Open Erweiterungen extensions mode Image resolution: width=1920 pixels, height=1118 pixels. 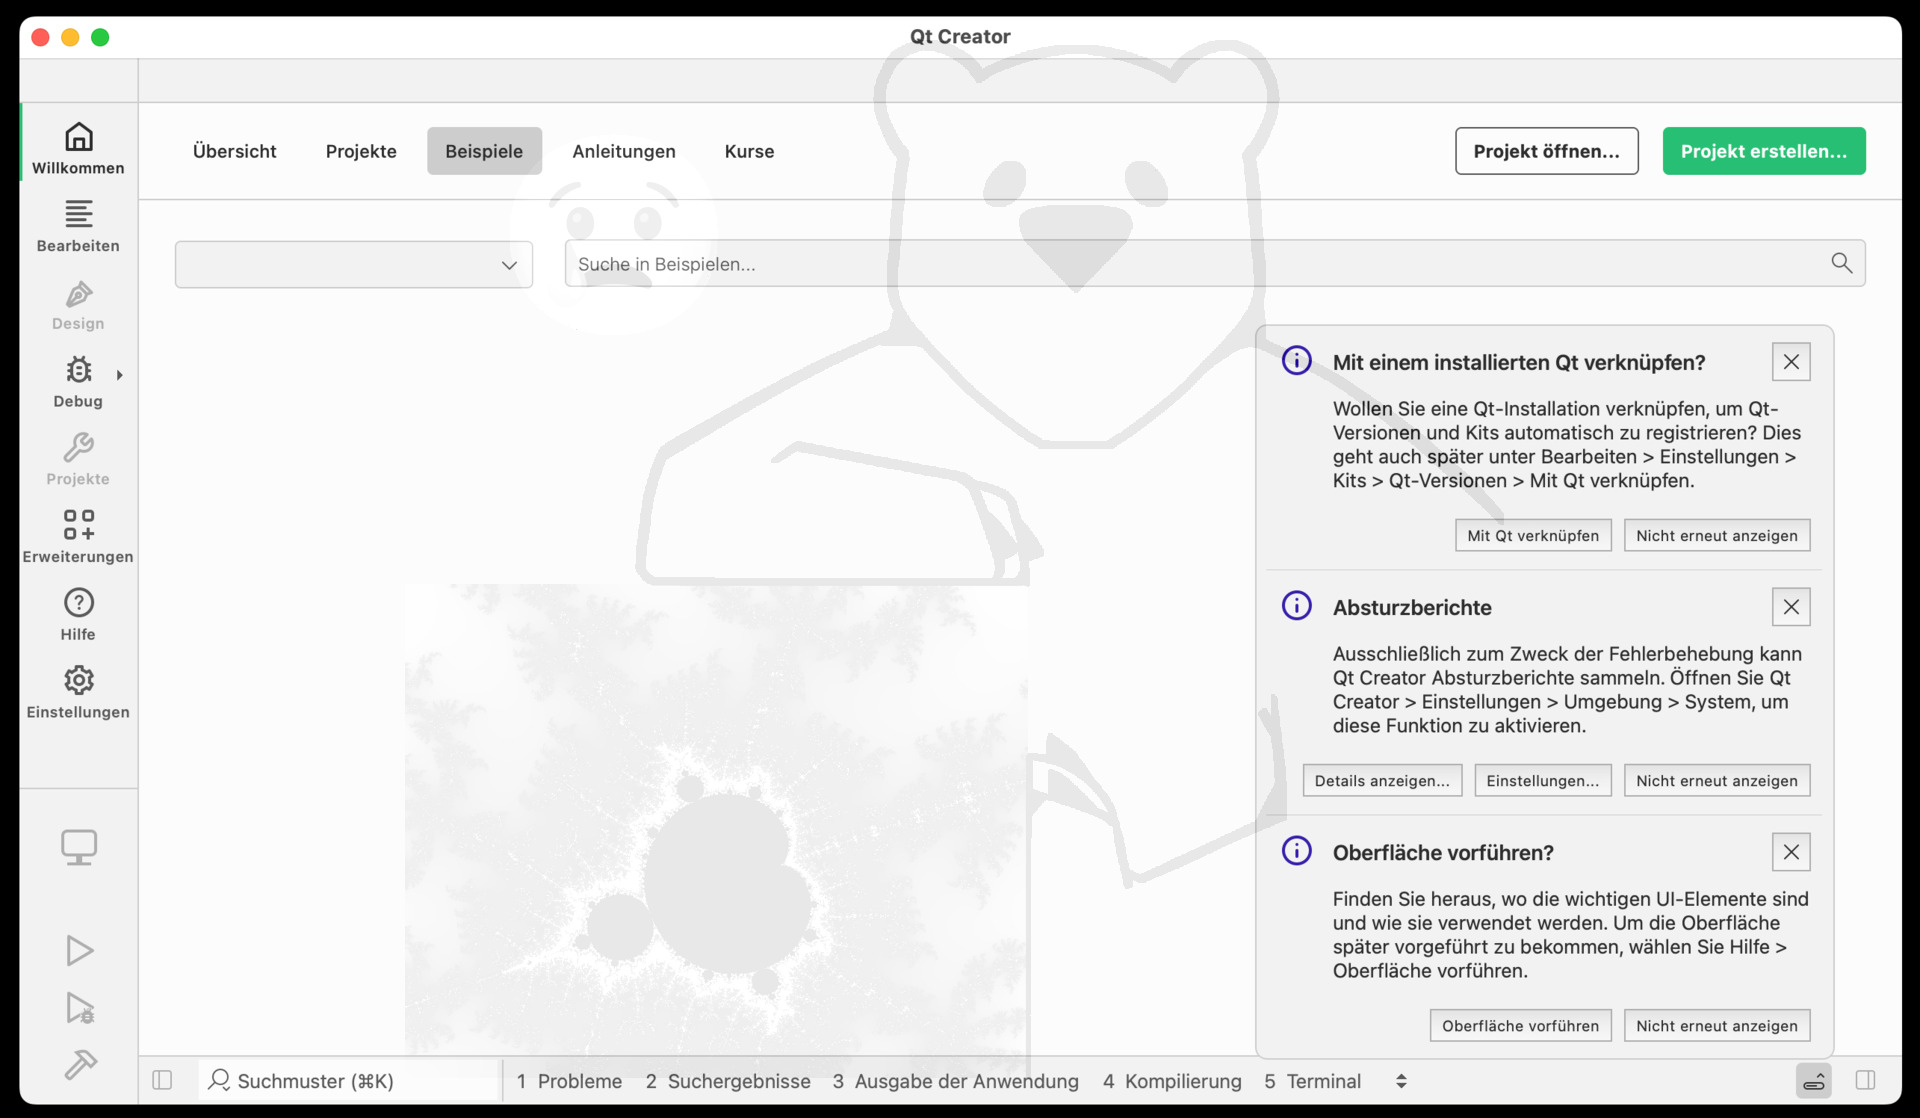[x=78, y=535]
